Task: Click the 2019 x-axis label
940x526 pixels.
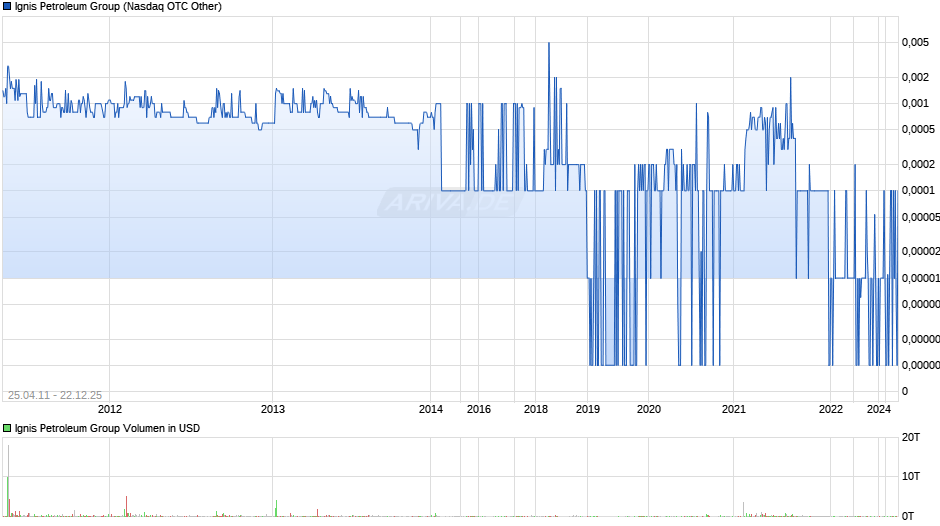Action: (x=588, y=409)
